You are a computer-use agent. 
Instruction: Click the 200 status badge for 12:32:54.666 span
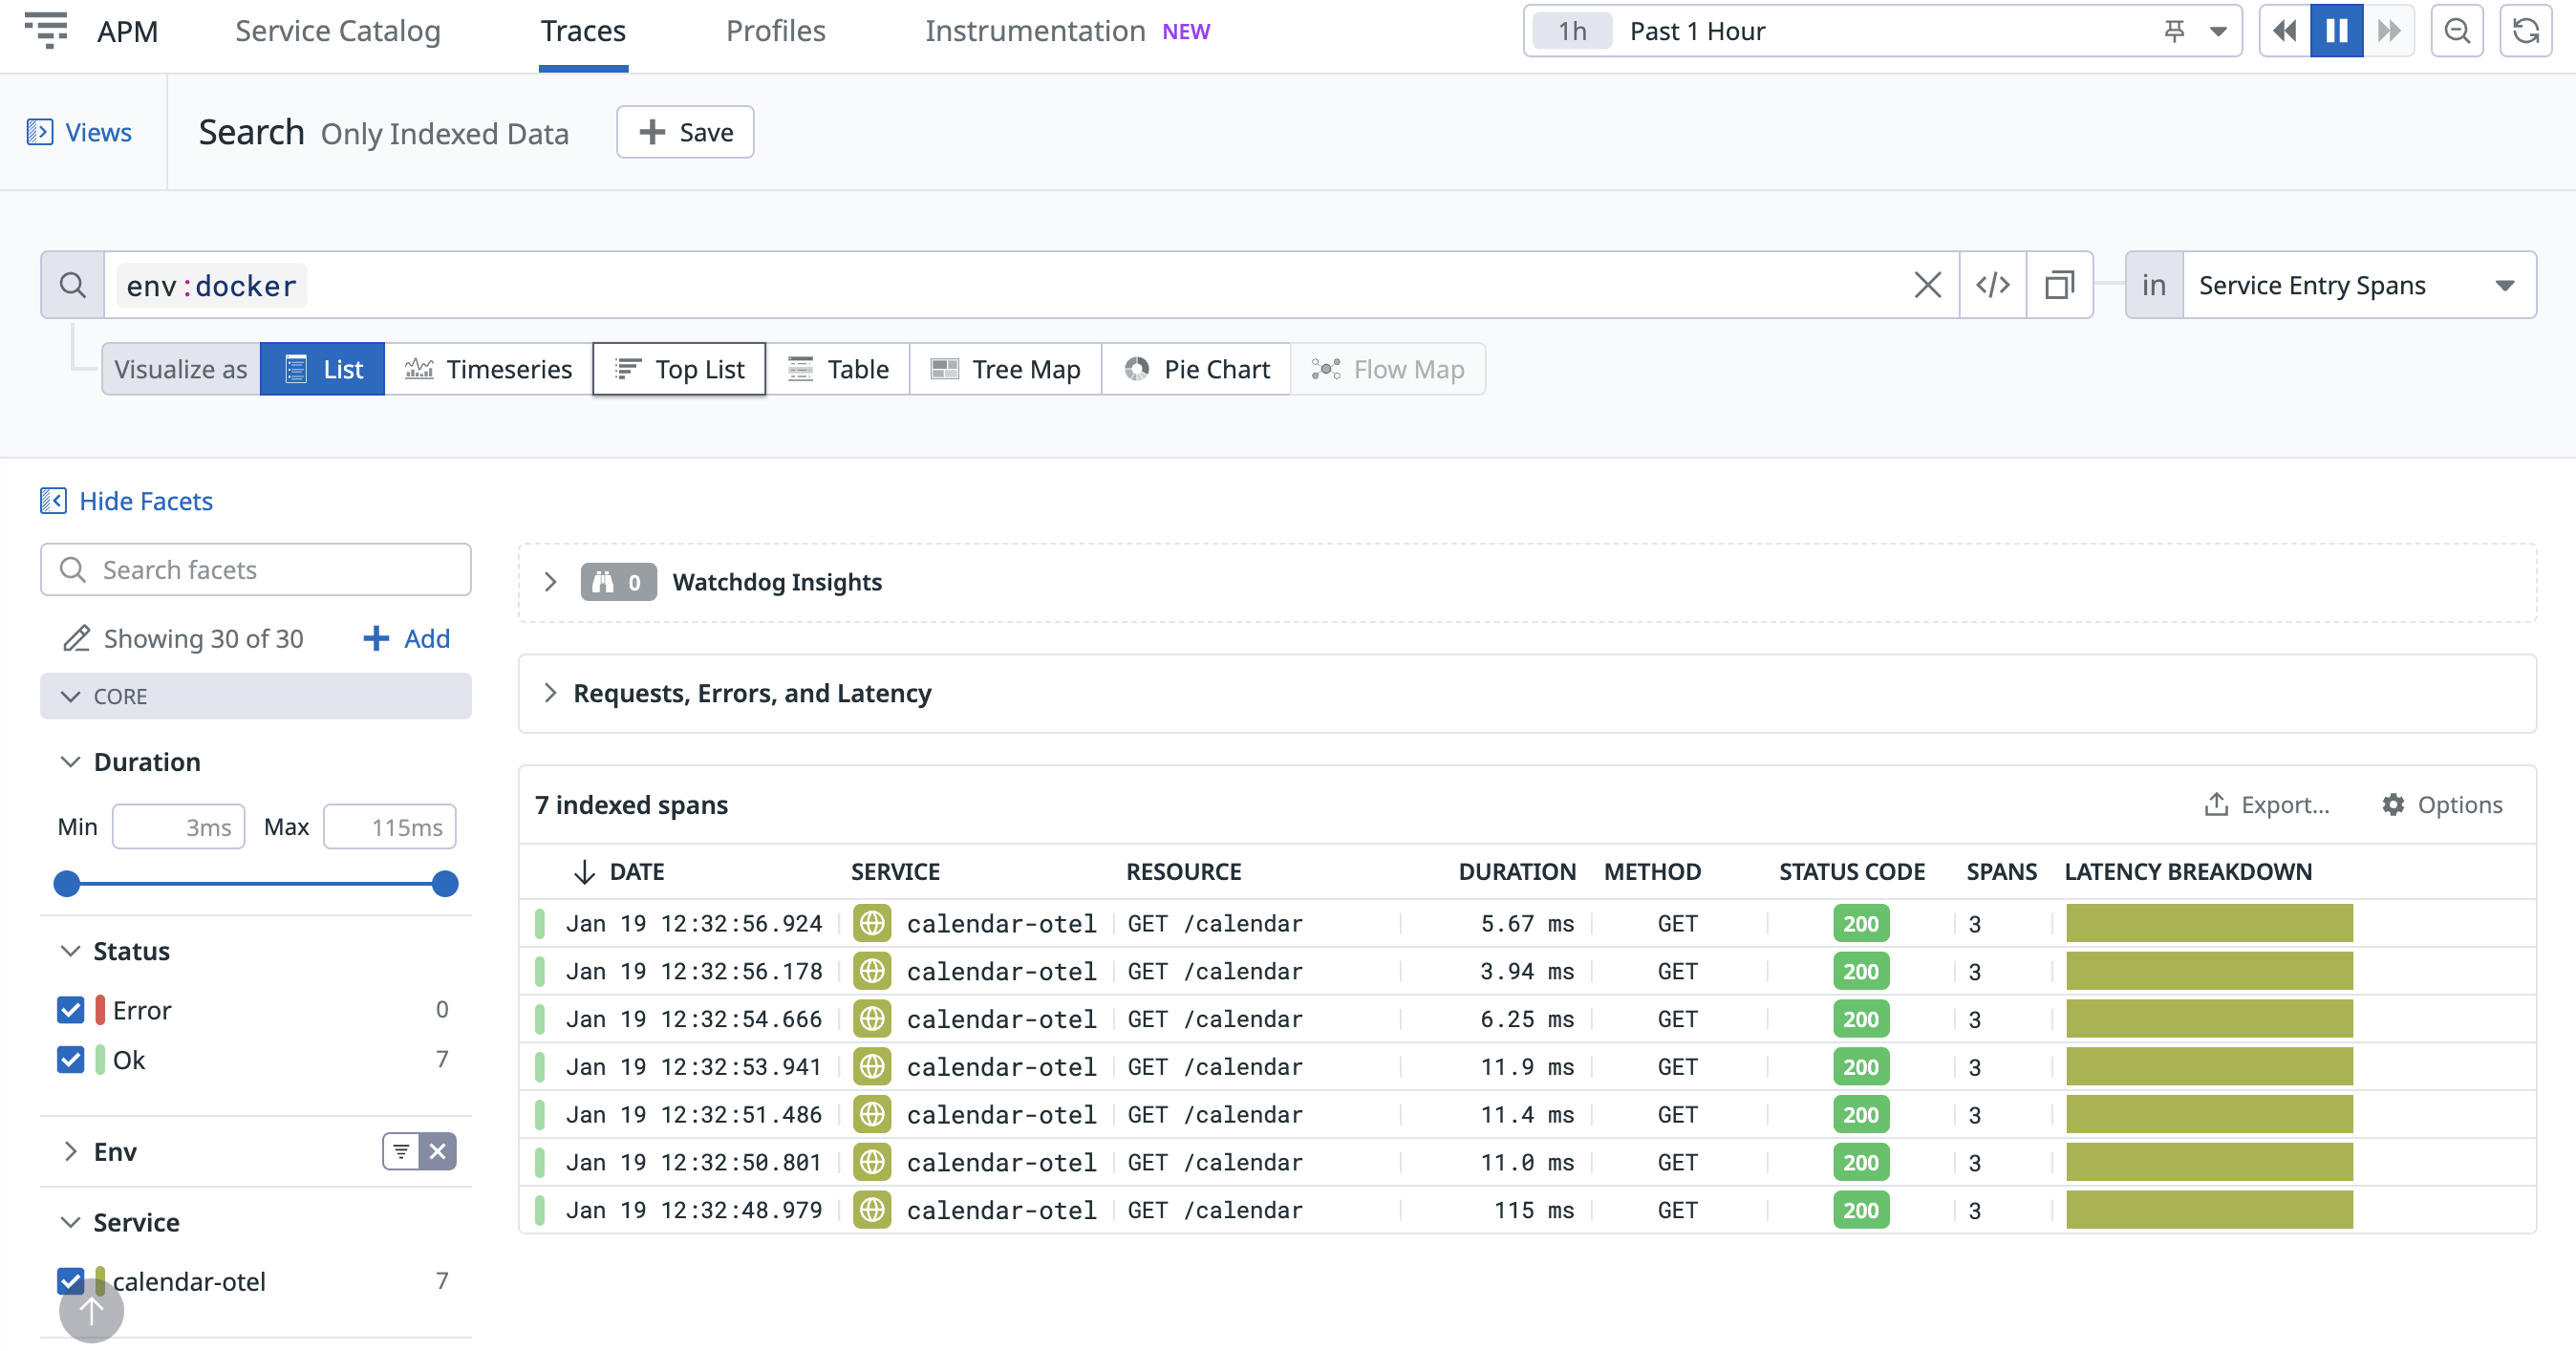(1861, 1019)
